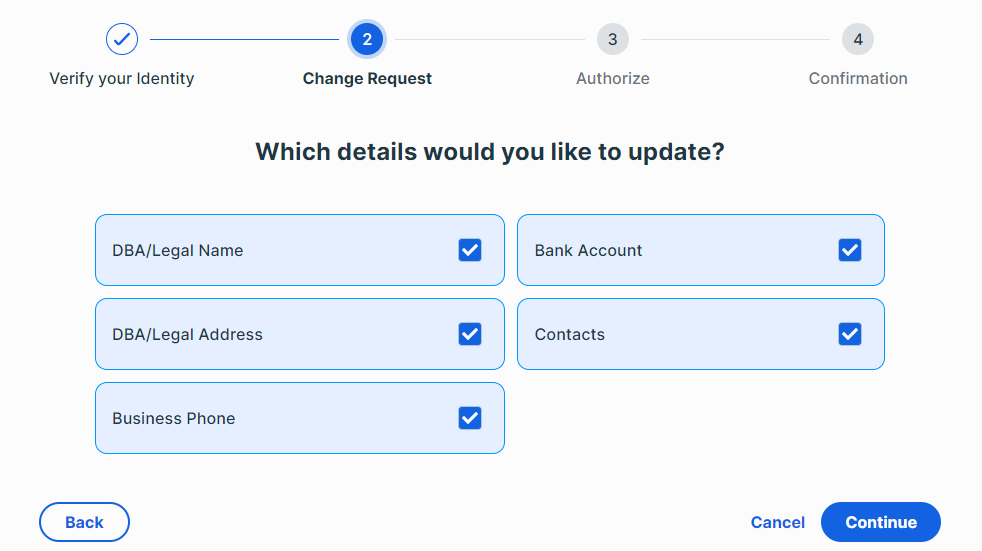This screenshot has height=551, width=982.
Task: Select the Verify your Identity step label
Action: [122, 79]
